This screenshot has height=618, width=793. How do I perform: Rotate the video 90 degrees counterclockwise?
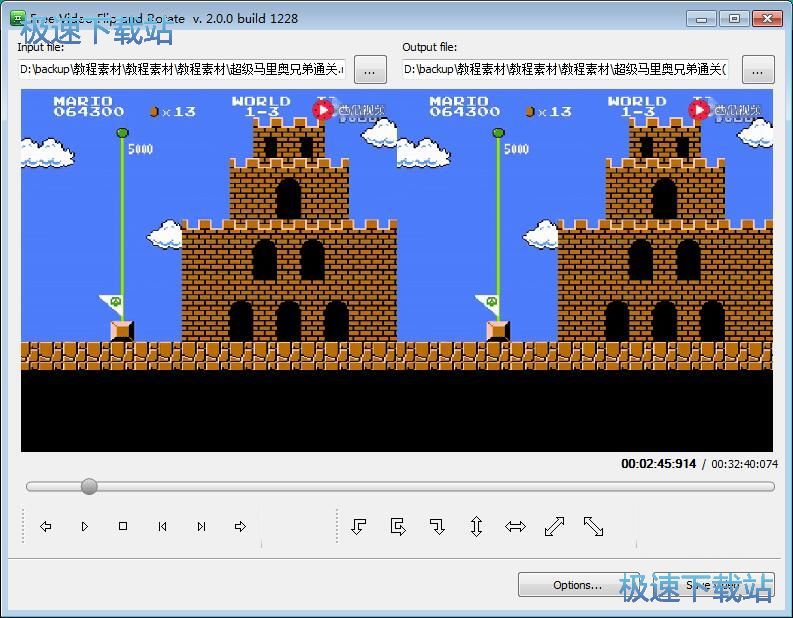(x=359, y=526)
